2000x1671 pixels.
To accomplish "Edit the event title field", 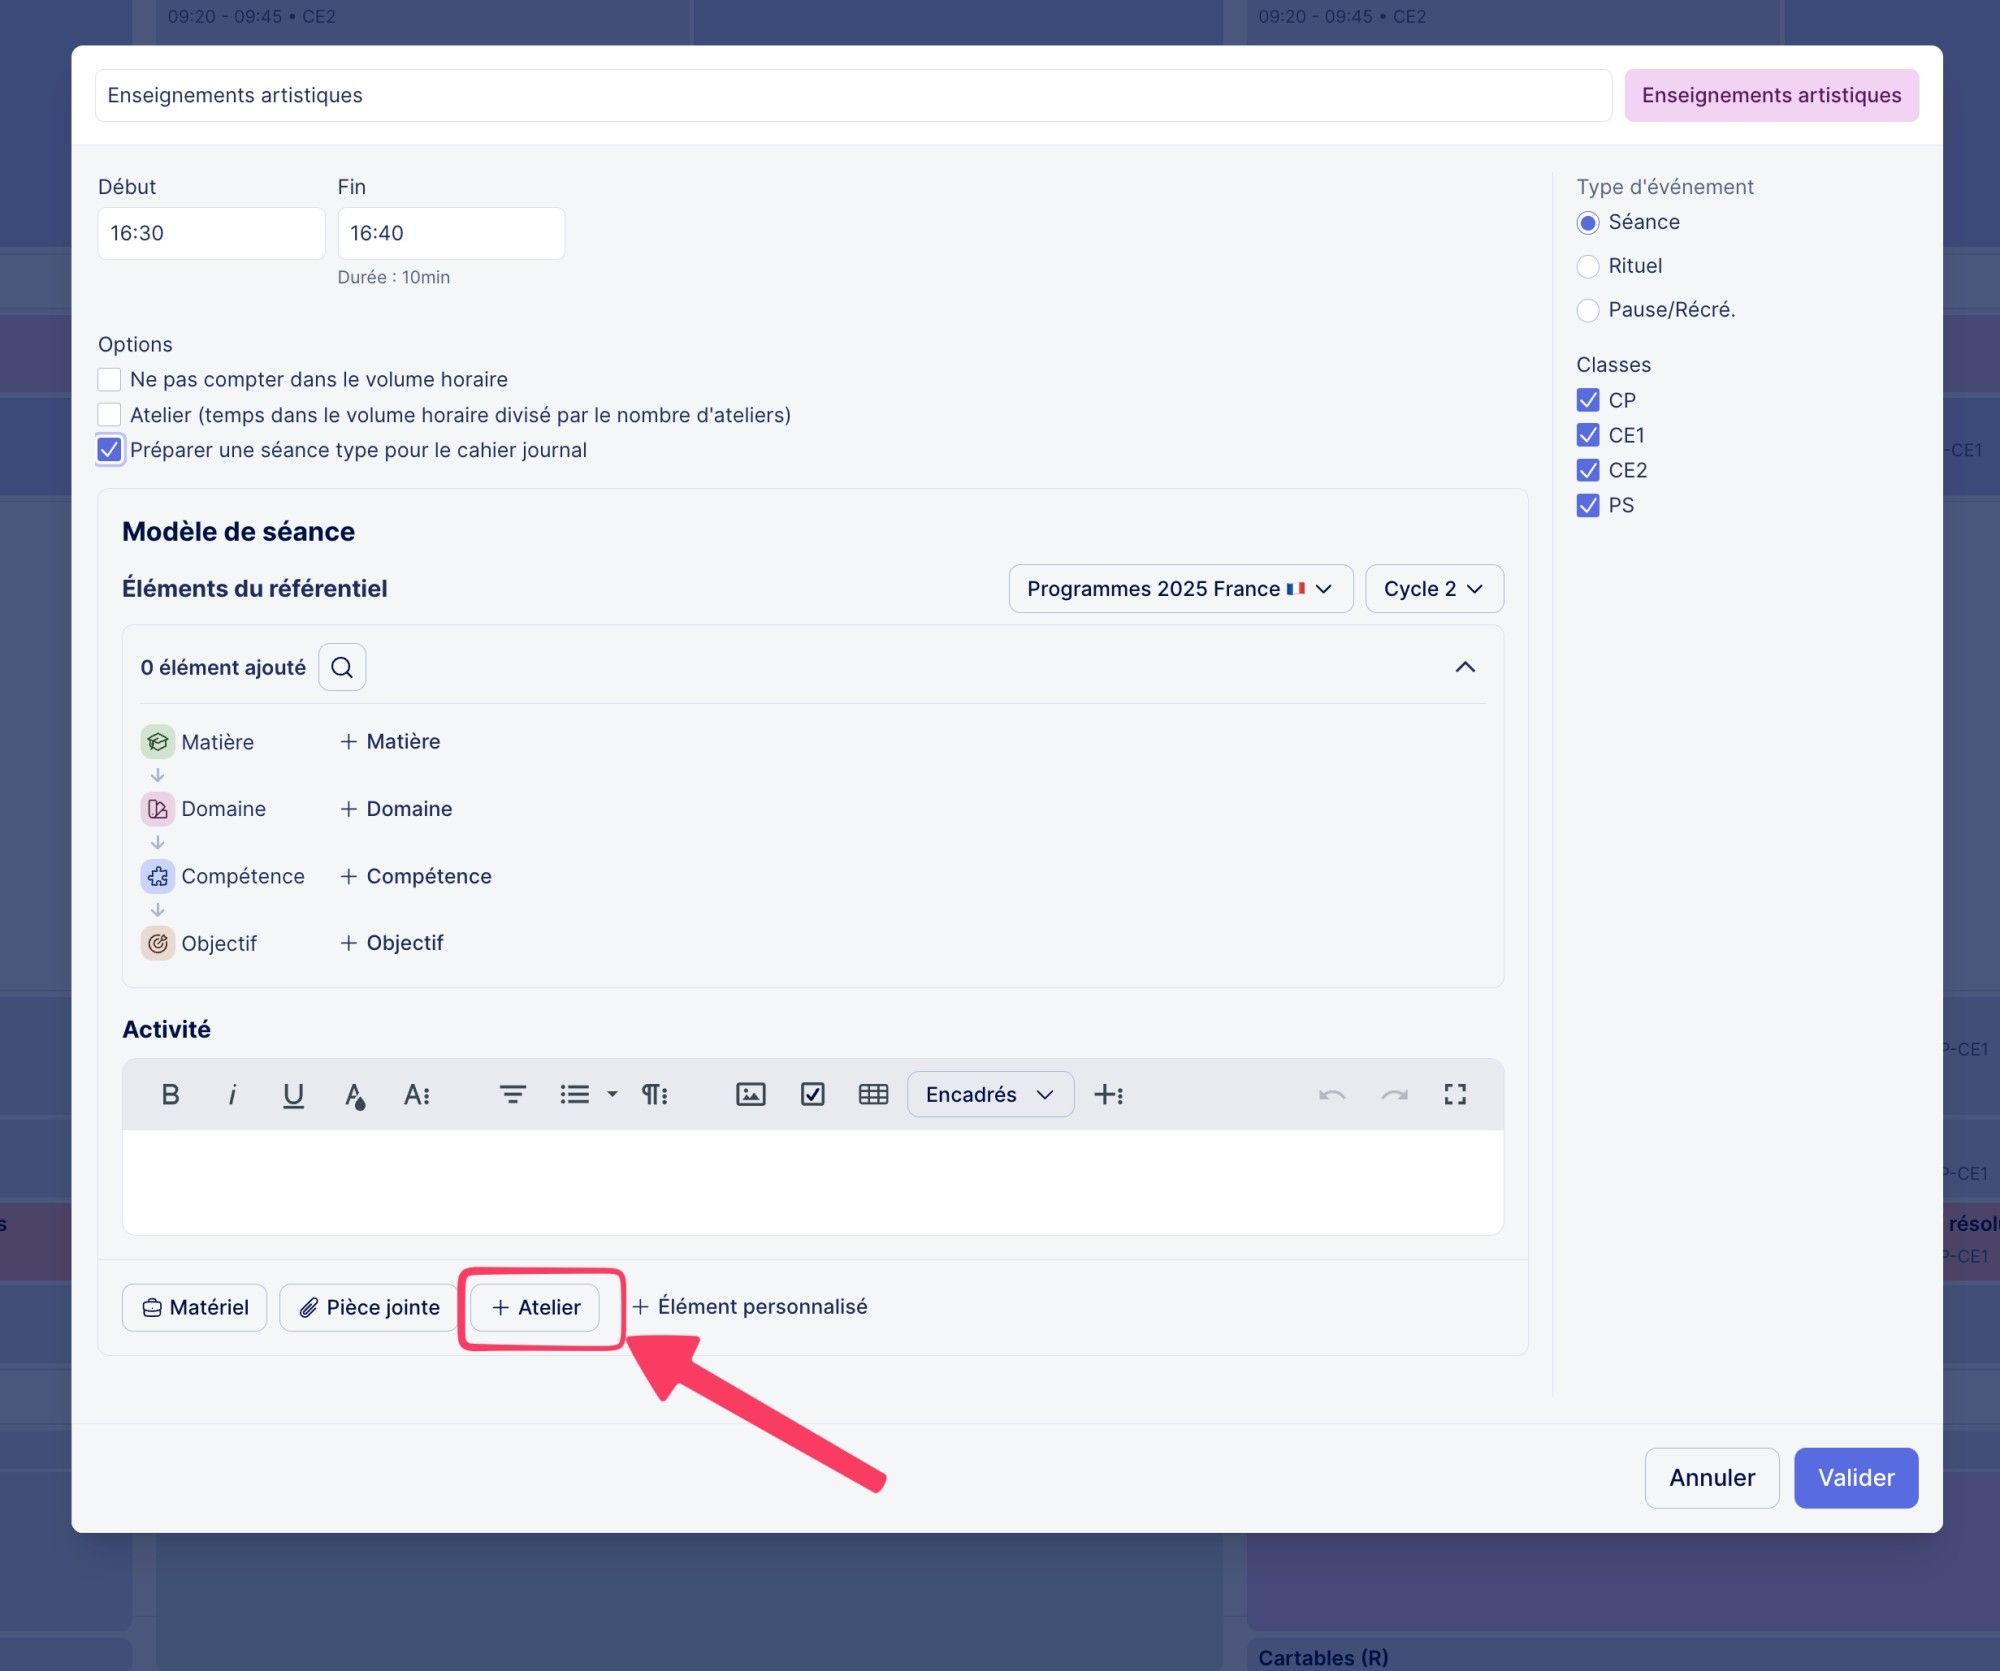I will tap(853, 95).
